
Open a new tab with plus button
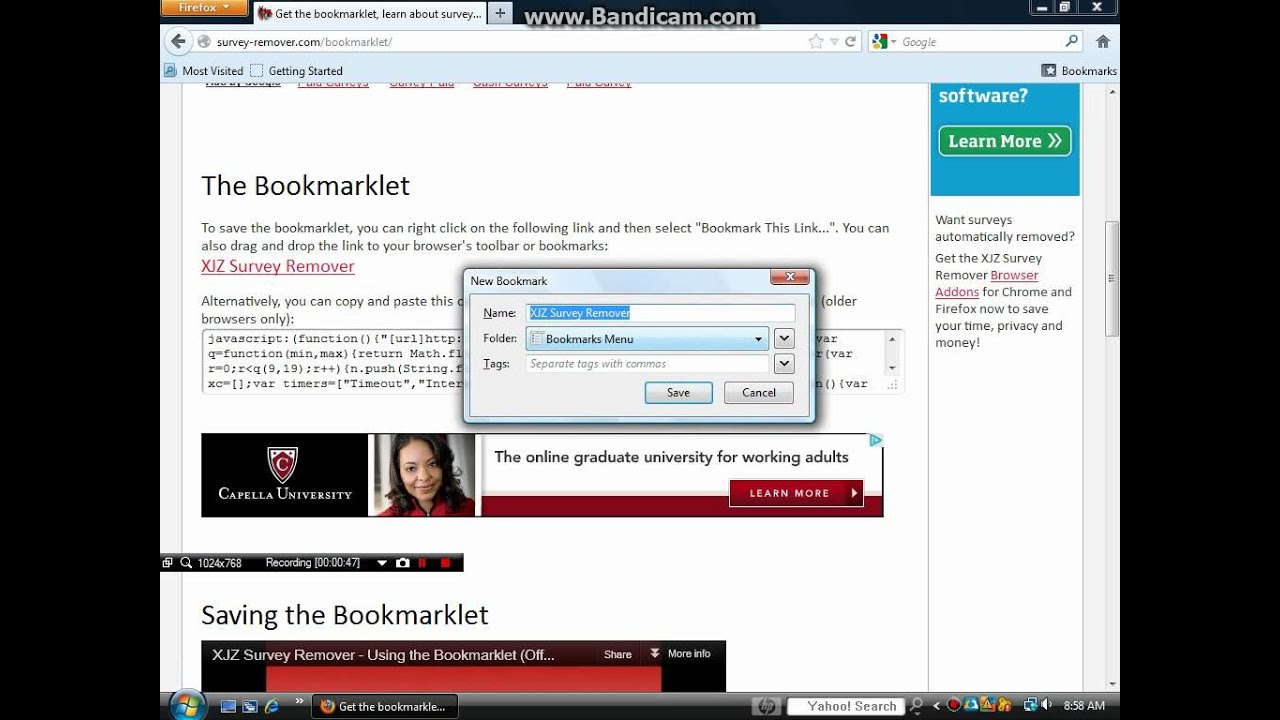500,13
